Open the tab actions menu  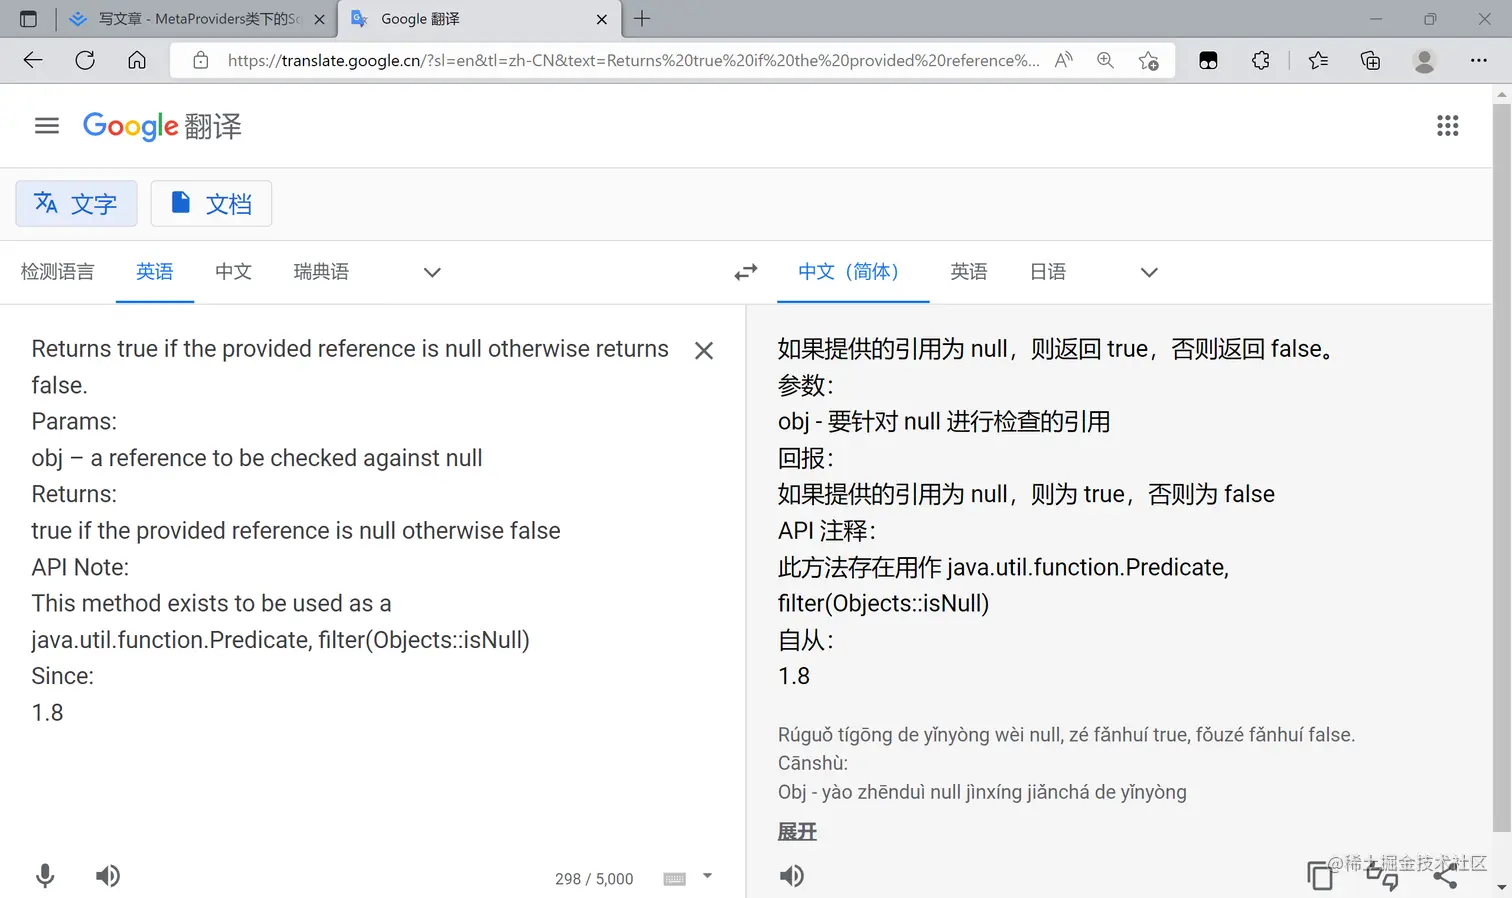(x=28, y=19)
